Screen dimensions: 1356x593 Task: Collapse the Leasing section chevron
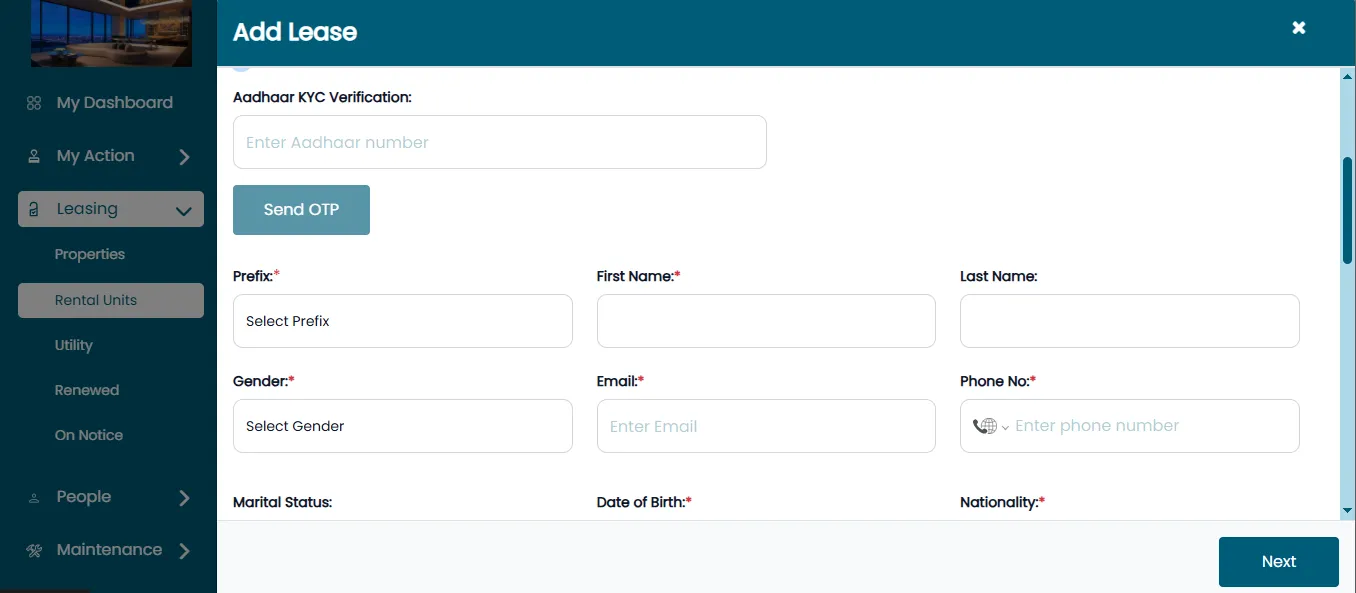click(x=184, y=210)
